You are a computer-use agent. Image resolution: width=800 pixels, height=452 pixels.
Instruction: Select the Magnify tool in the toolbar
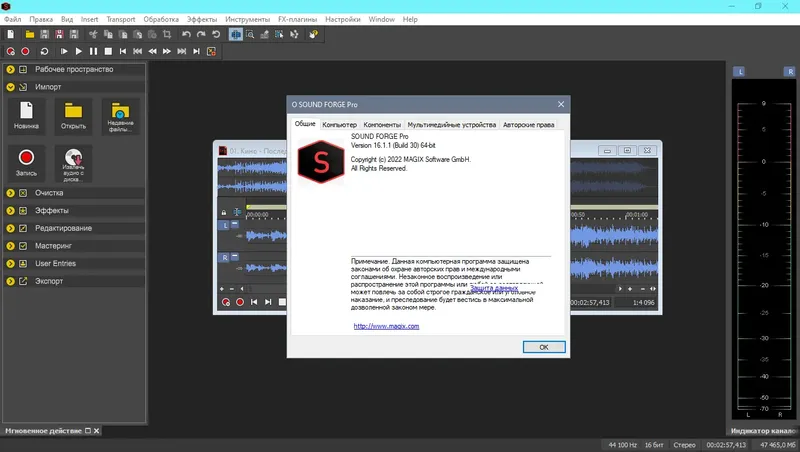250,34
